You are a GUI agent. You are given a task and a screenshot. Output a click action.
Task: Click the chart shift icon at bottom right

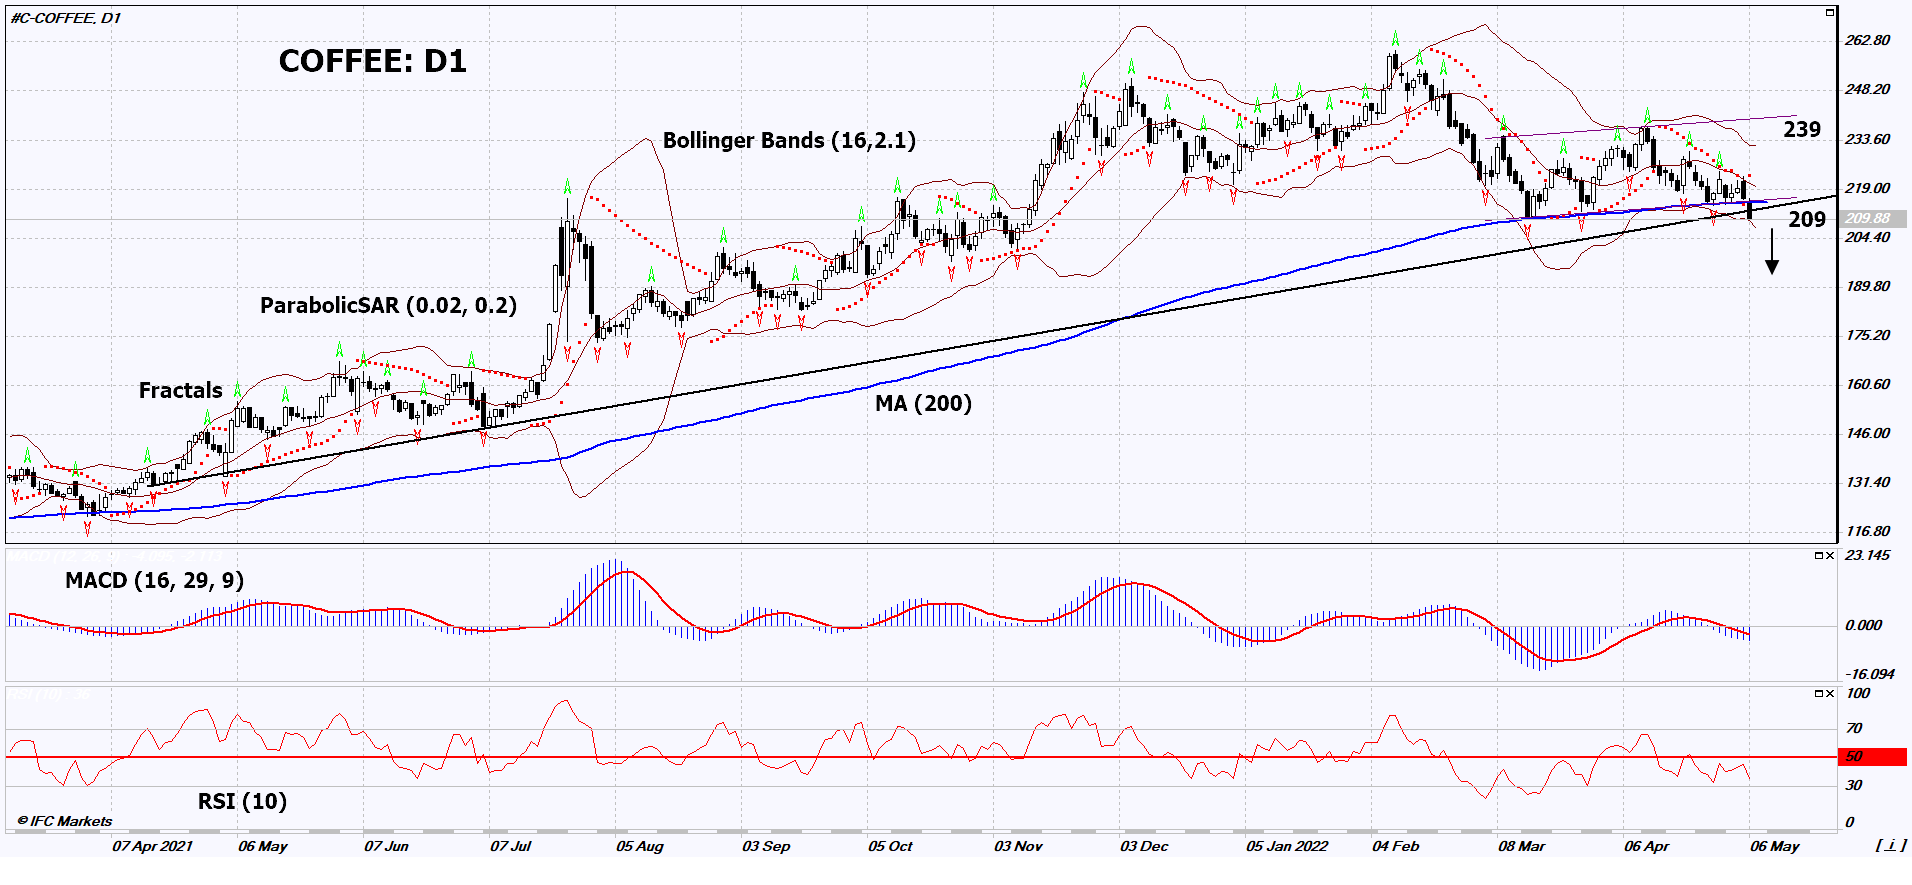click(1888, 846)
